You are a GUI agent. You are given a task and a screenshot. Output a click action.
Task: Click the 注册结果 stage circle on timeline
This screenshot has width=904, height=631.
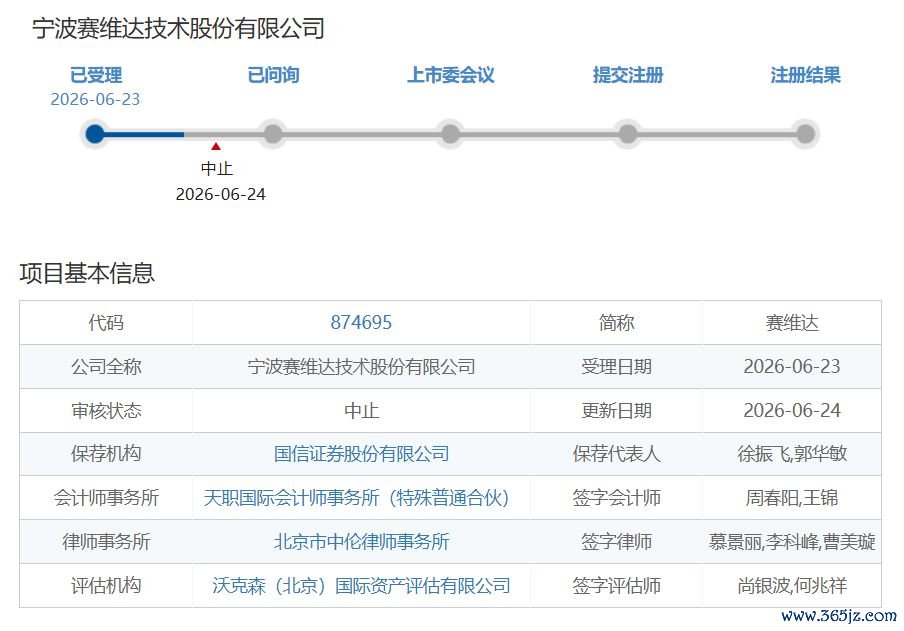click(805, 134)
